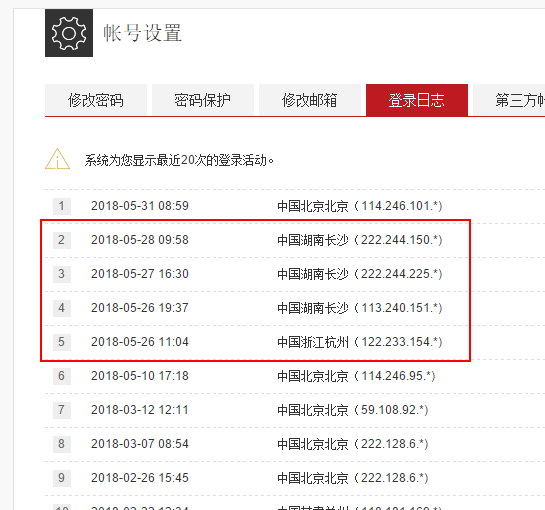Click the 2018-05-27 16:30 login time
The width and height of the screenshot is (545, 510).
(140, 274)
